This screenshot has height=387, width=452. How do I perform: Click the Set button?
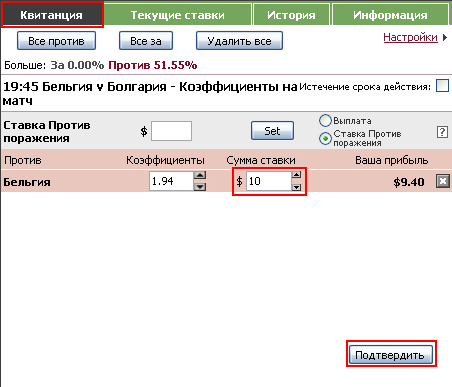[272, 131]
